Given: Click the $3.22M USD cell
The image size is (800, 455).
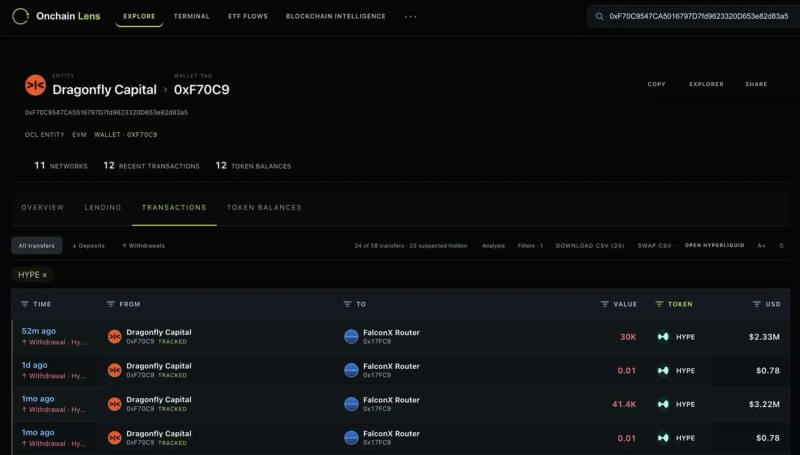Looking at the screenshot, I should click(764, 404).
